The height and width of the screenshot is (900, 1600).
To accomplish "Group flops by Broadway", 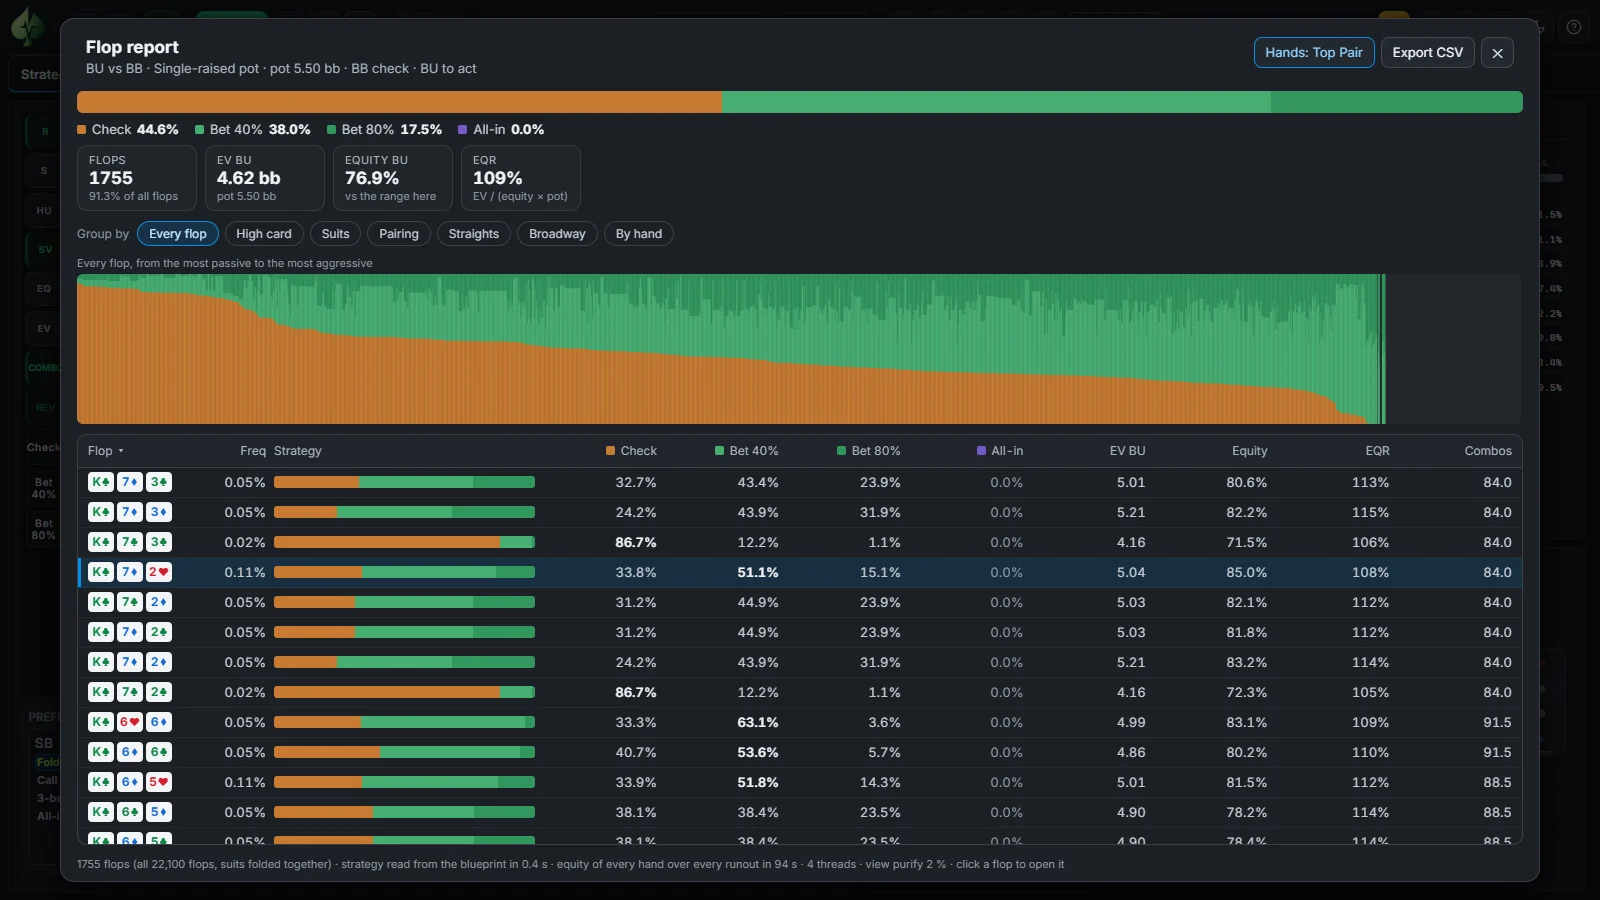I will pyautogui.click(x=557, y=234).
